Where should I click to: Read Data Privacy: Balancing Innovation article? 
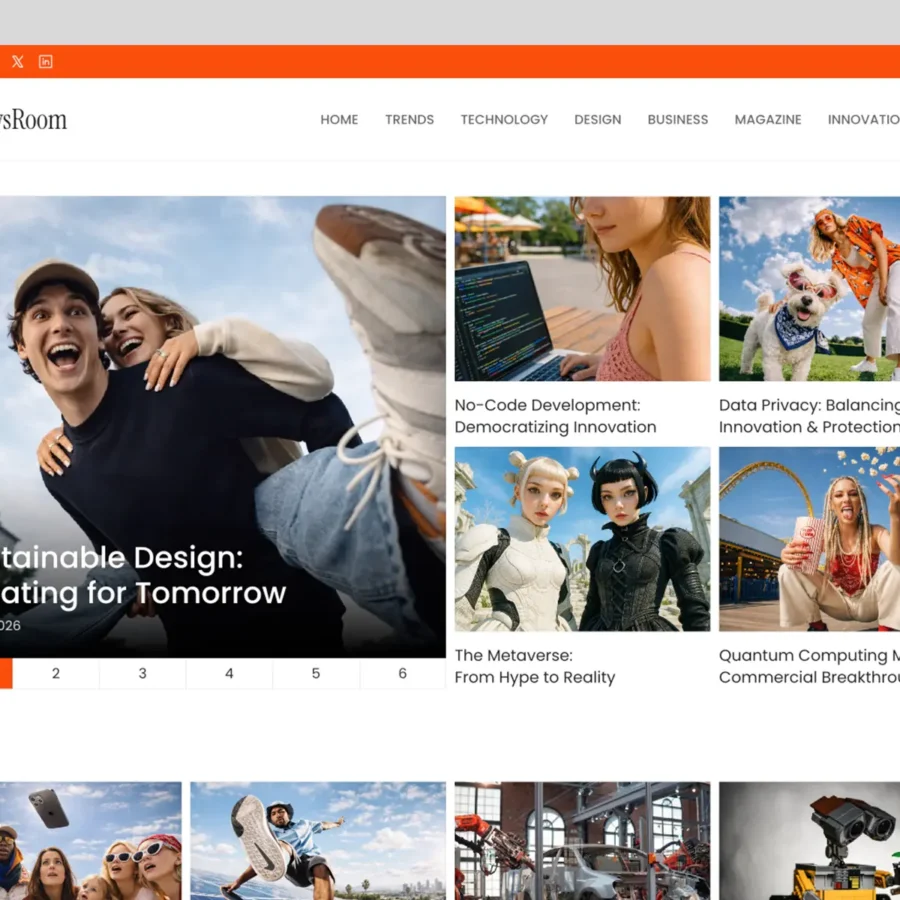(x=809, y=416)
